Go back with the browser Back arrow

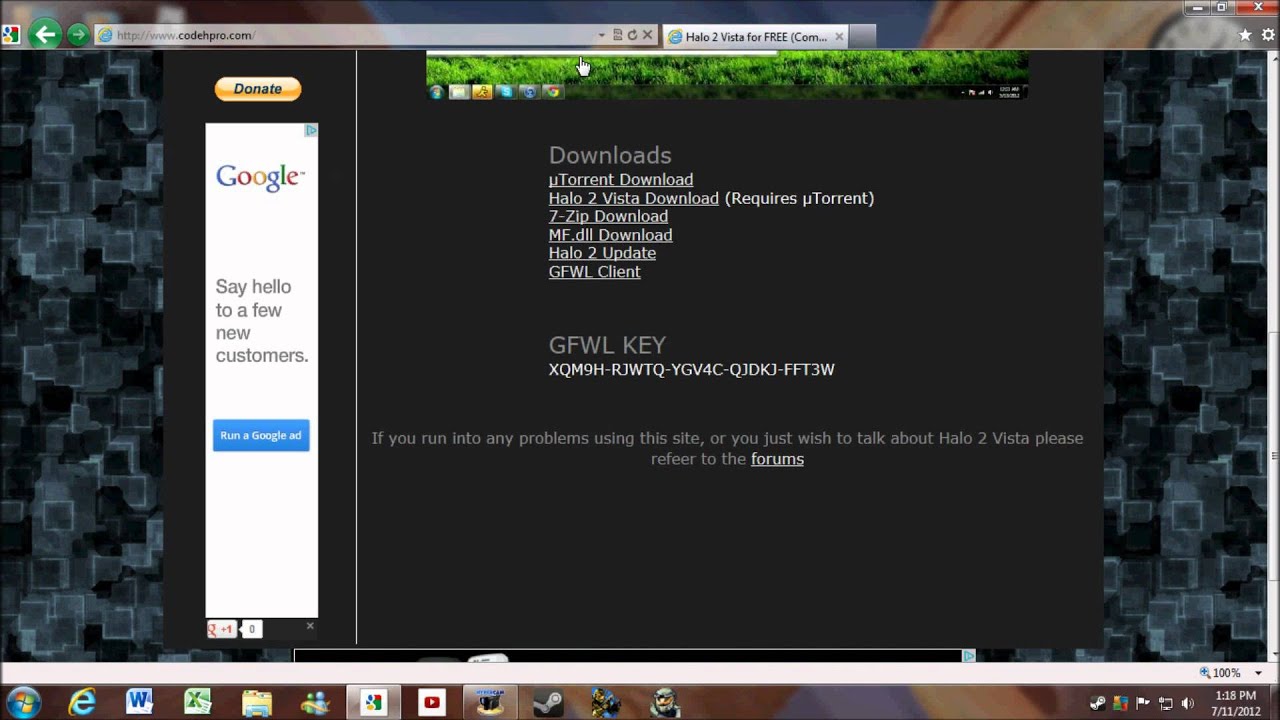[45, 35]
